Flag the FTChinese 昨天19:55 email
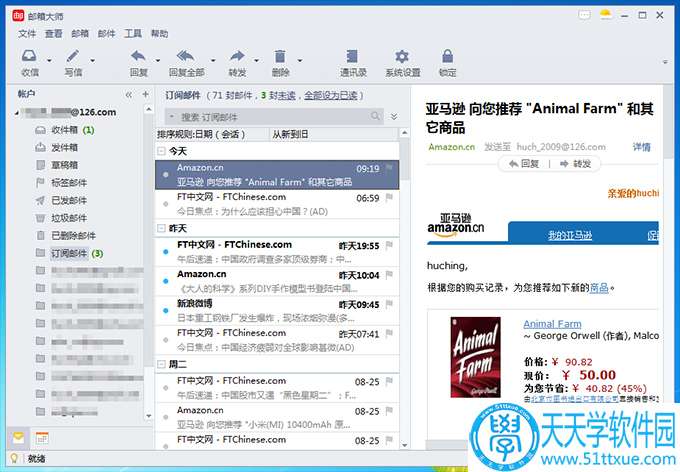 [x=389, y=245]
